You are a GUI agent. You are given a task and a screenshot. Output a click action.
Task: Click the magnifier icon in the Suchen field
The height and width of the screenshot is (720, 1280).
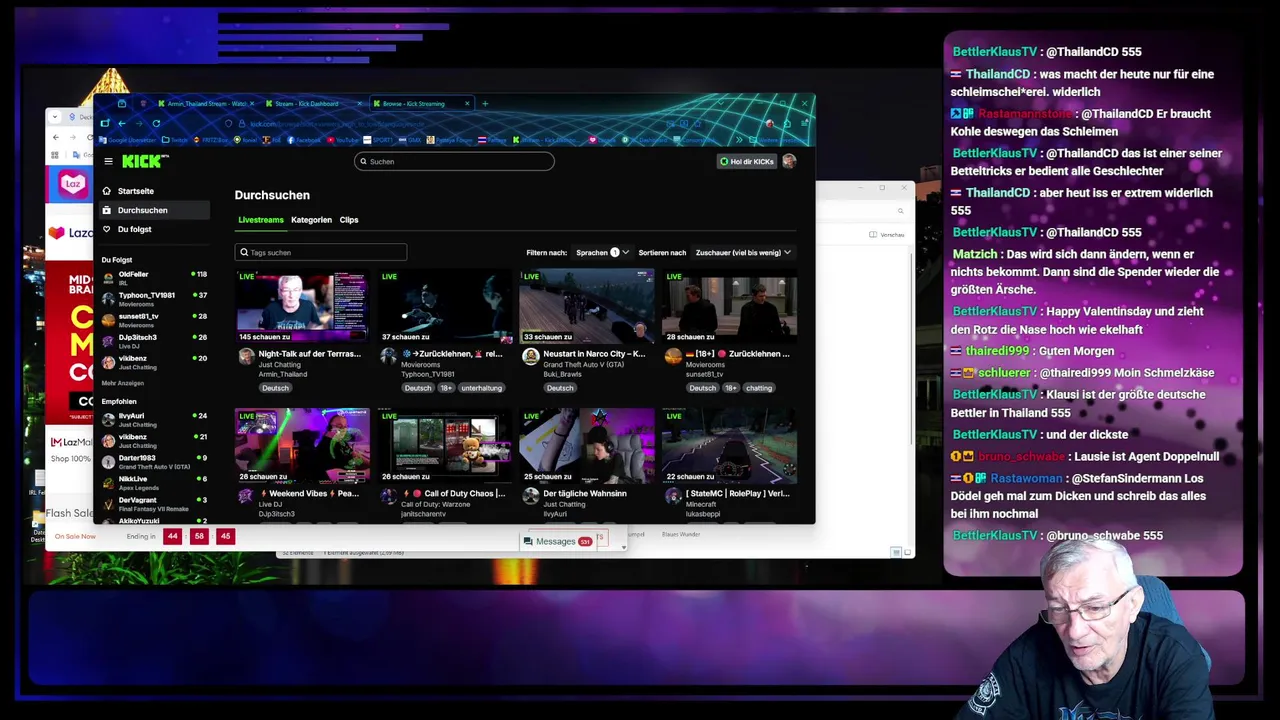pyautogui.click(x=364, y=161)
